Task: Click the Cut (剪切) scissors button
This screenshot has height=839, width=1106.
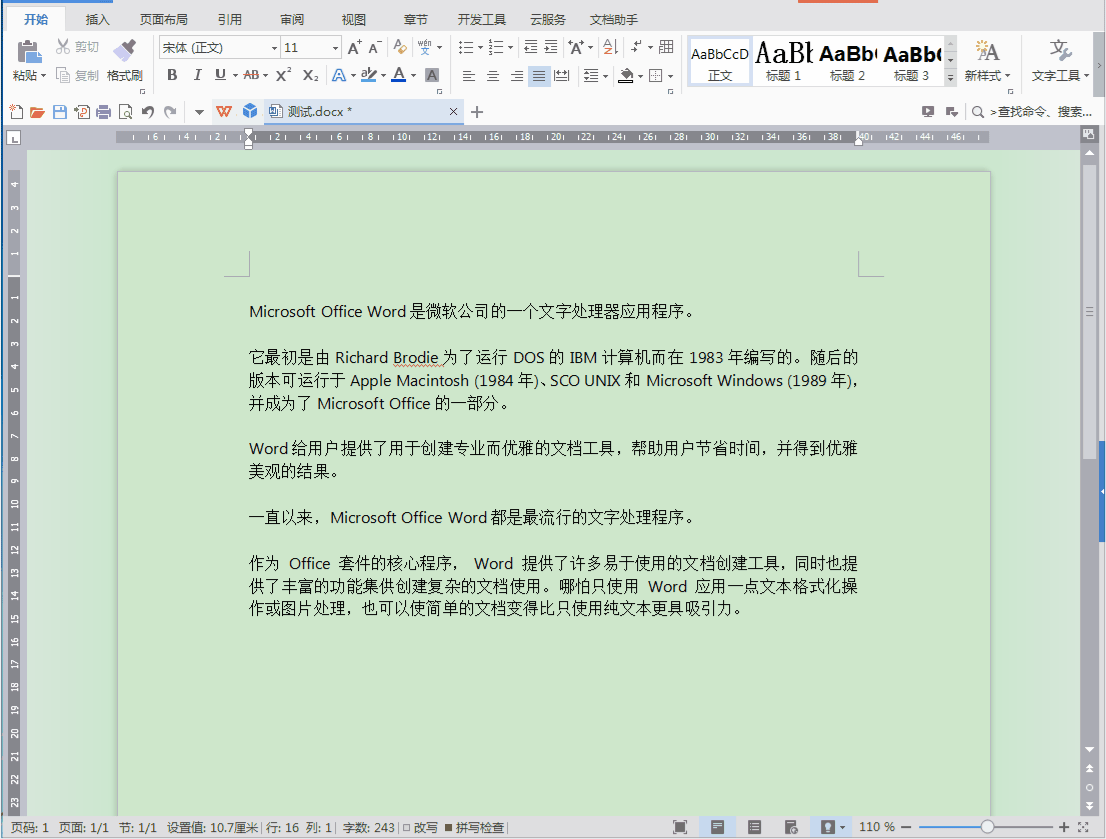Action: [x=78, y=47]
